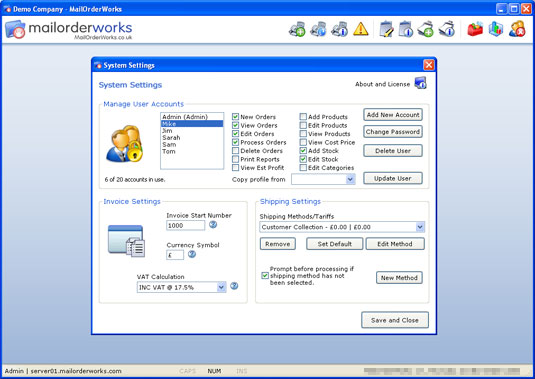Click the Change Password button
This screenshot has width=535, height=379.
pyautogui.click(x=393, y=132)
